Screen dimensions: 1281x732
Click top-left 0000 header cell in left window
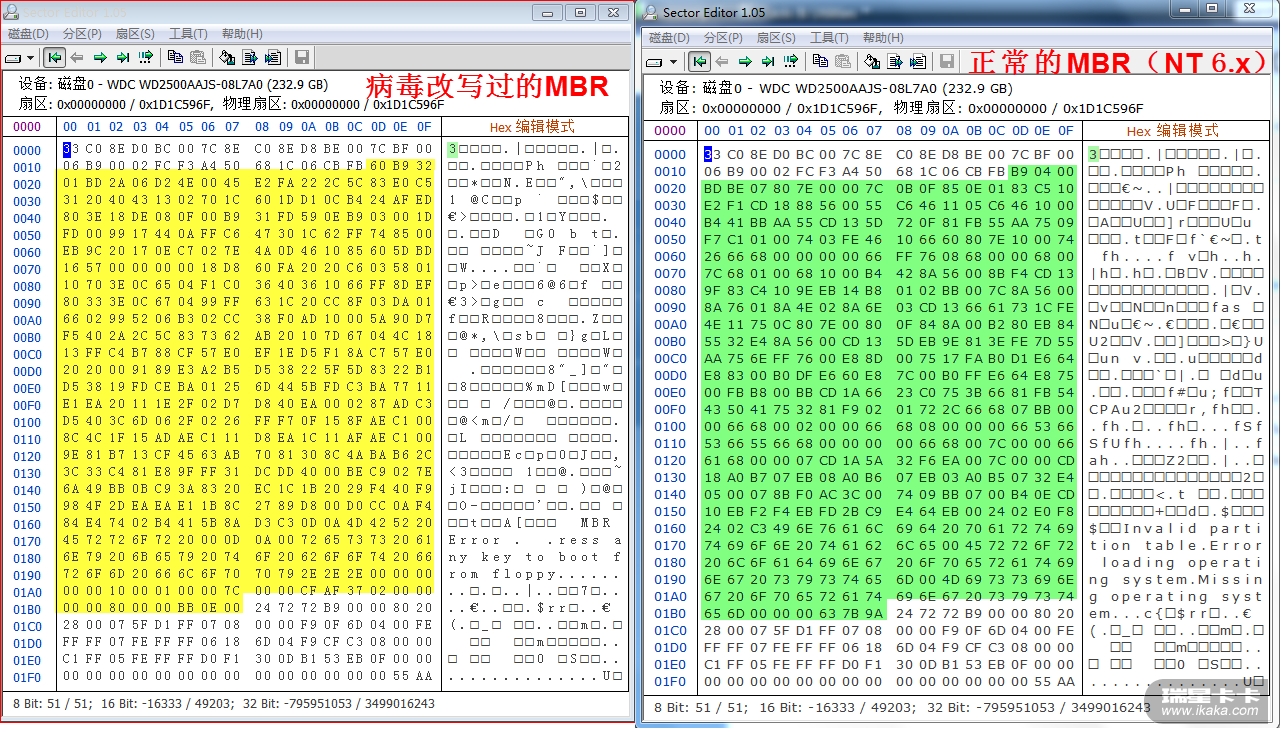click(x=27, y=127)
